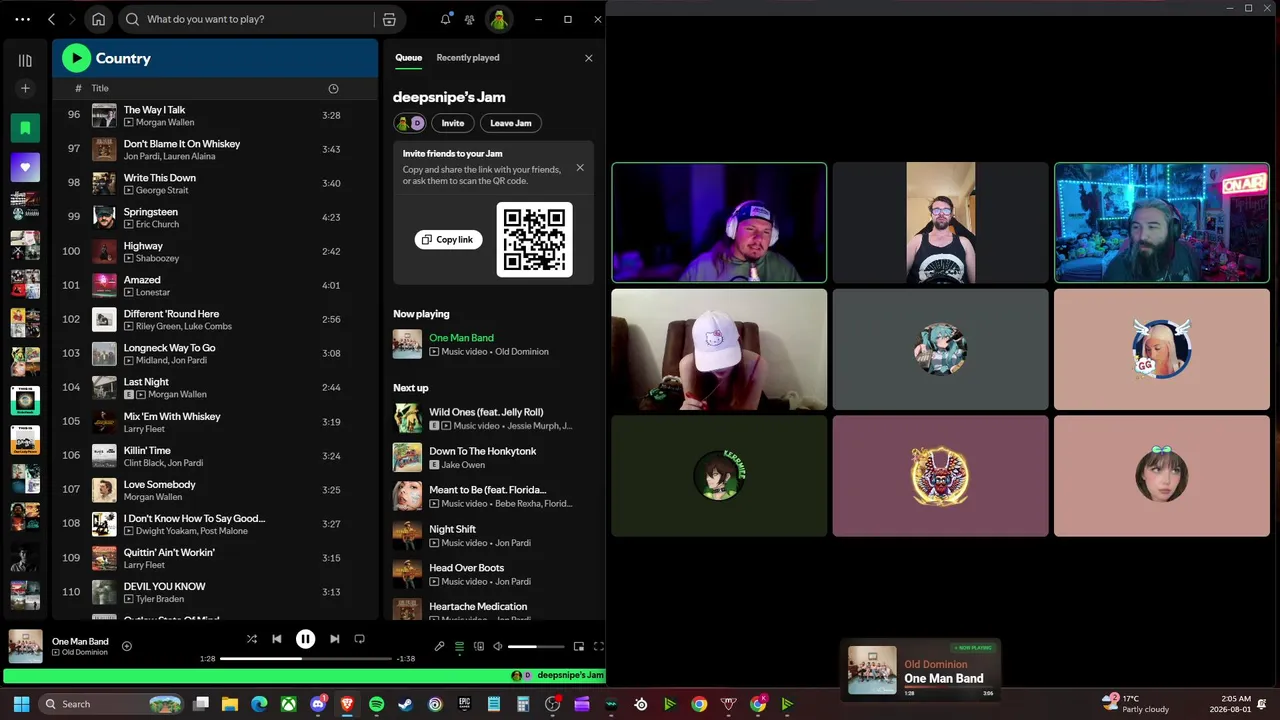Screen dimensions: 1280x720
Task: Open the green bookmark library item
Action: tap(25, 128)
